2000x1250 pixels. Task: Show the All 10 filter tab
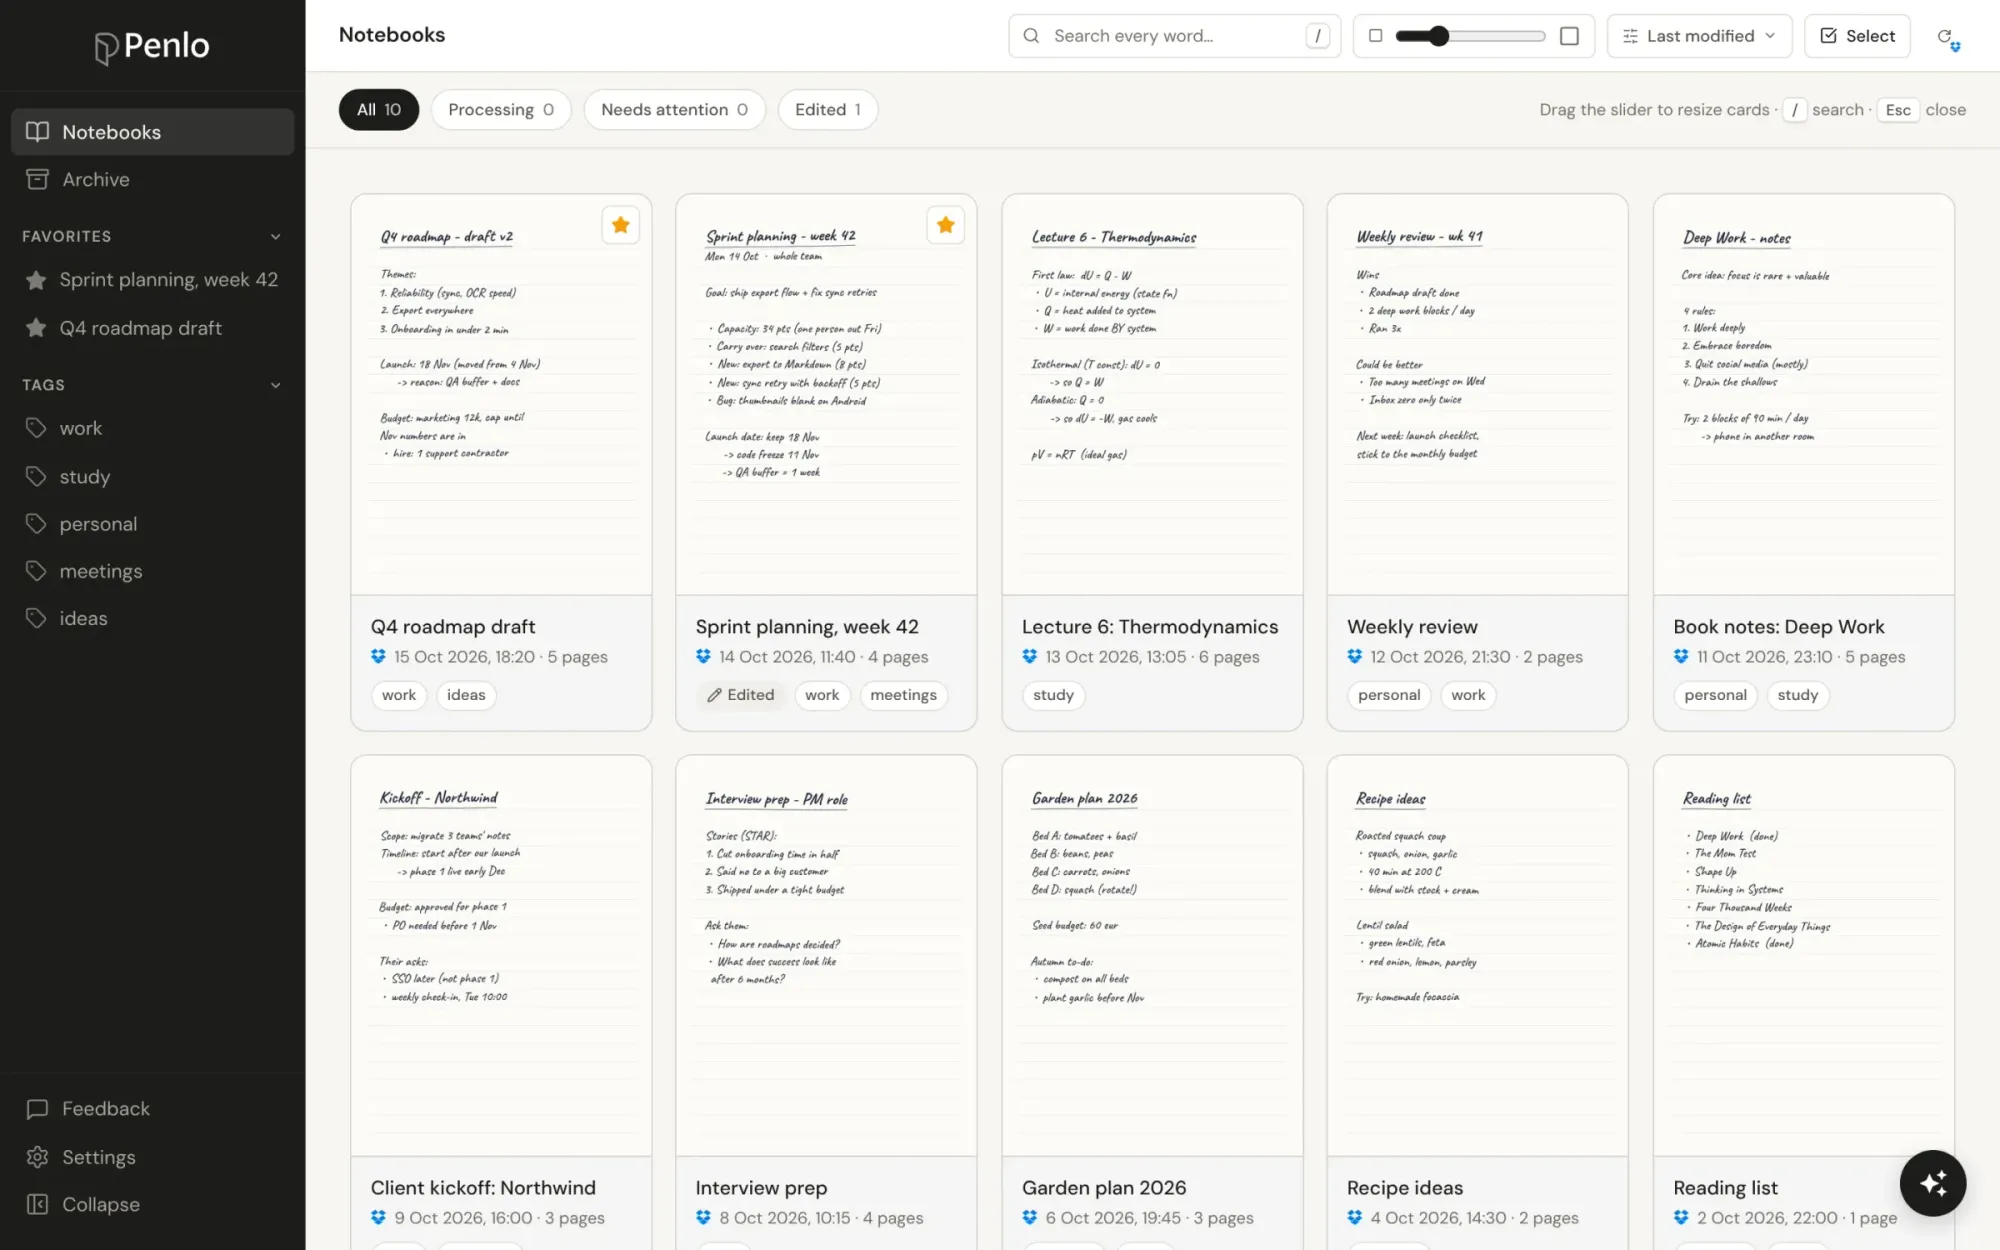(x=378, y=110)
